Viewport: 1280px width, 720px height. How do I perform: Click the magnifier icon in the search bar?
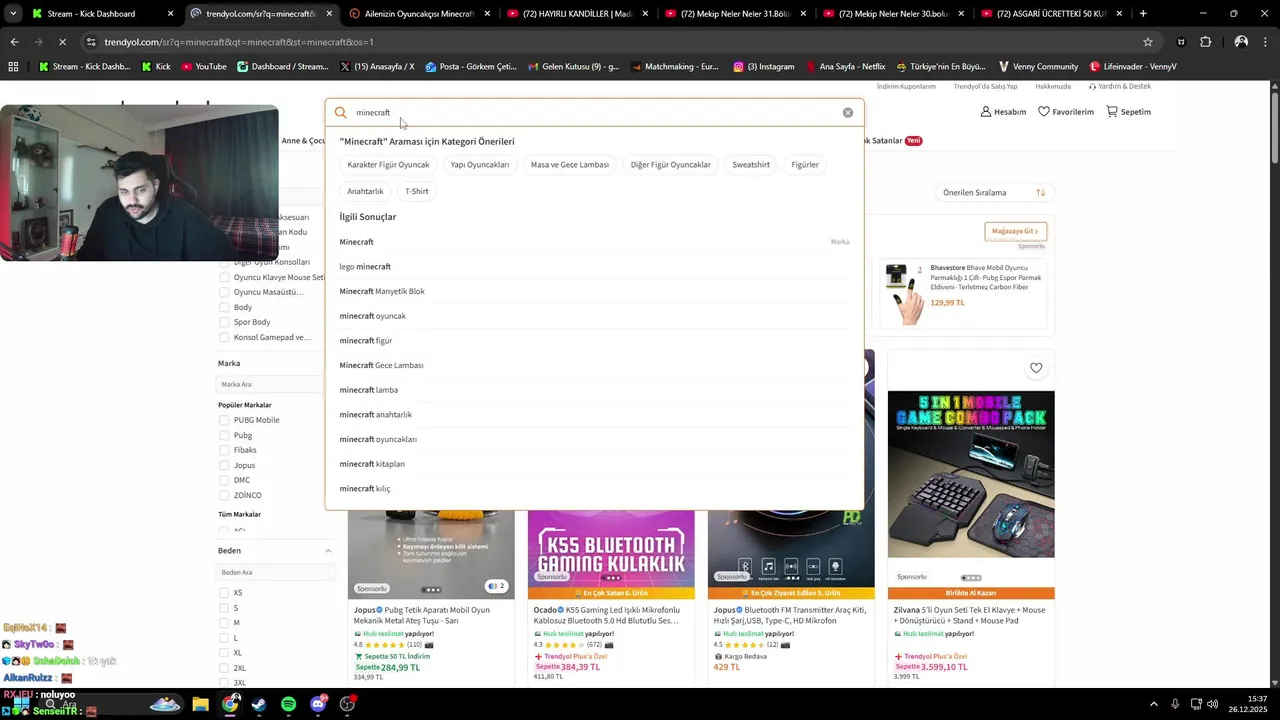[340, 113]
